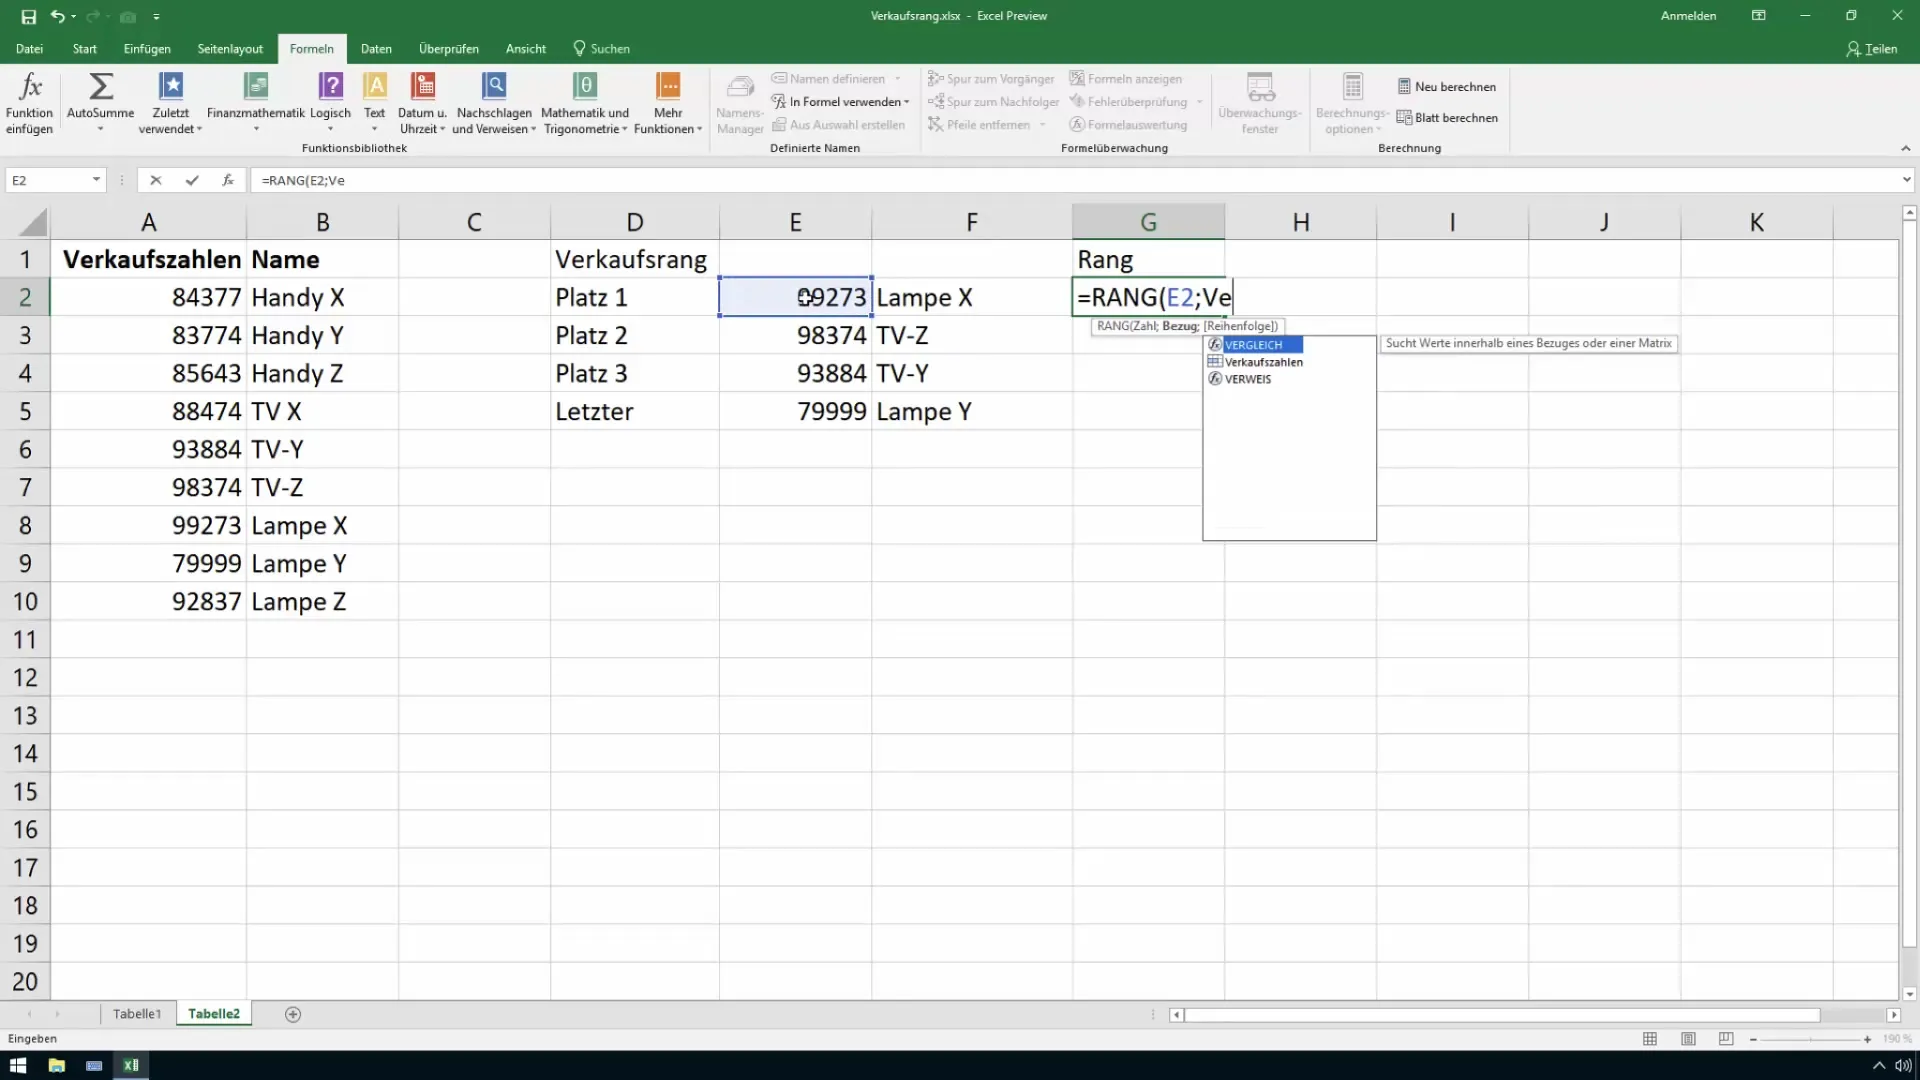The image size is (1920, 1080).
Task: Open File Explorer from taskbar
Action: pyautogui.click(x=56, y=1065)
